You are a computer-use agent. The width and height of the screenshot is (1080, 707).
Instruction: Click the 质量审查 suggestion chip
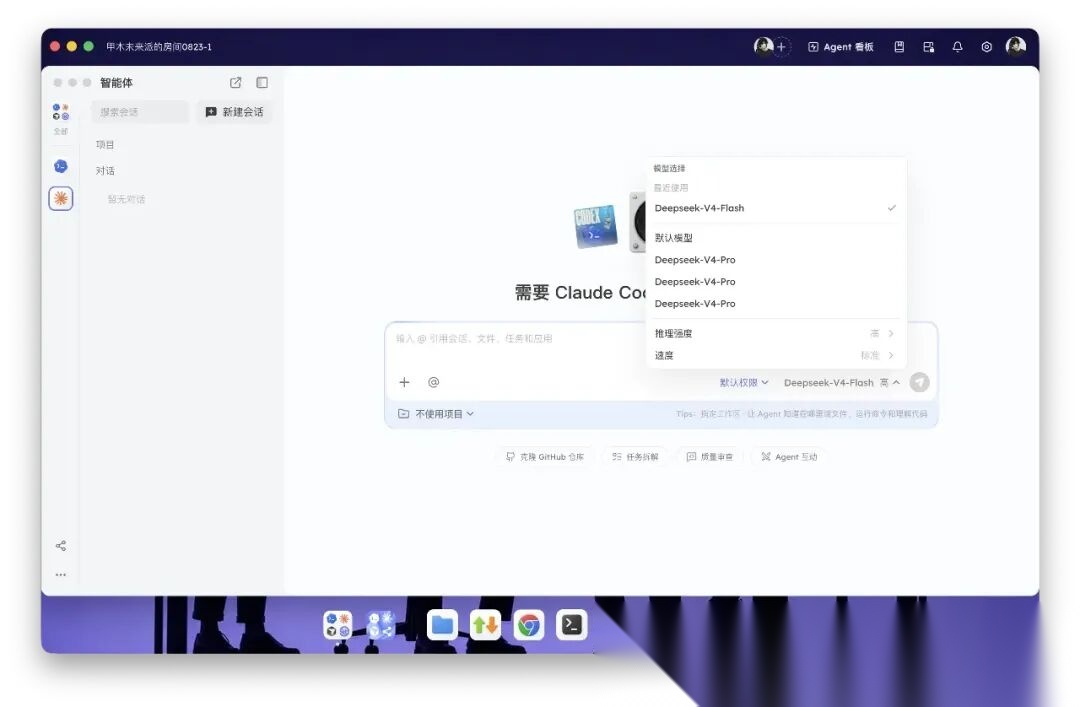709,457
